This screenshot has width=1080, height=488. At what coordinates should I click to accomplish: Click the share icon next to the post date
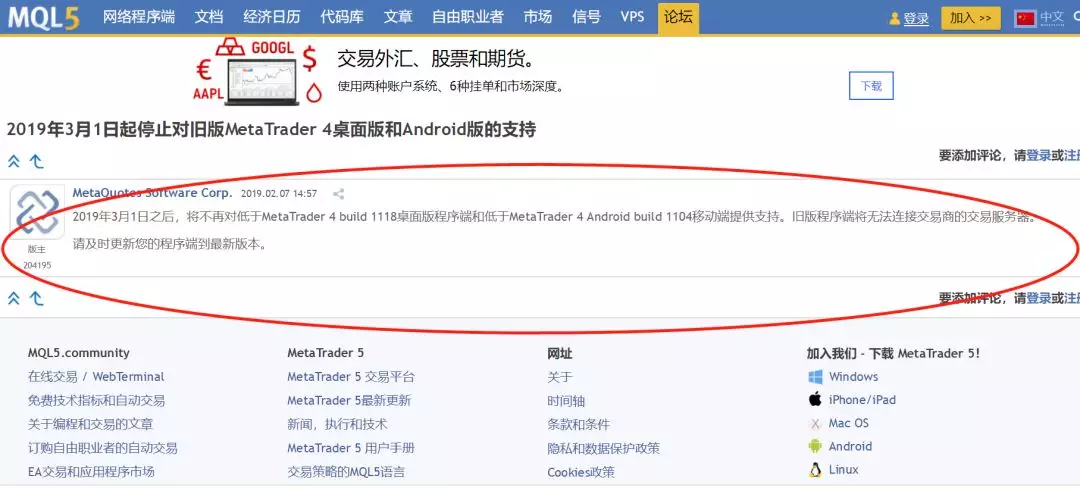point(338,194)
